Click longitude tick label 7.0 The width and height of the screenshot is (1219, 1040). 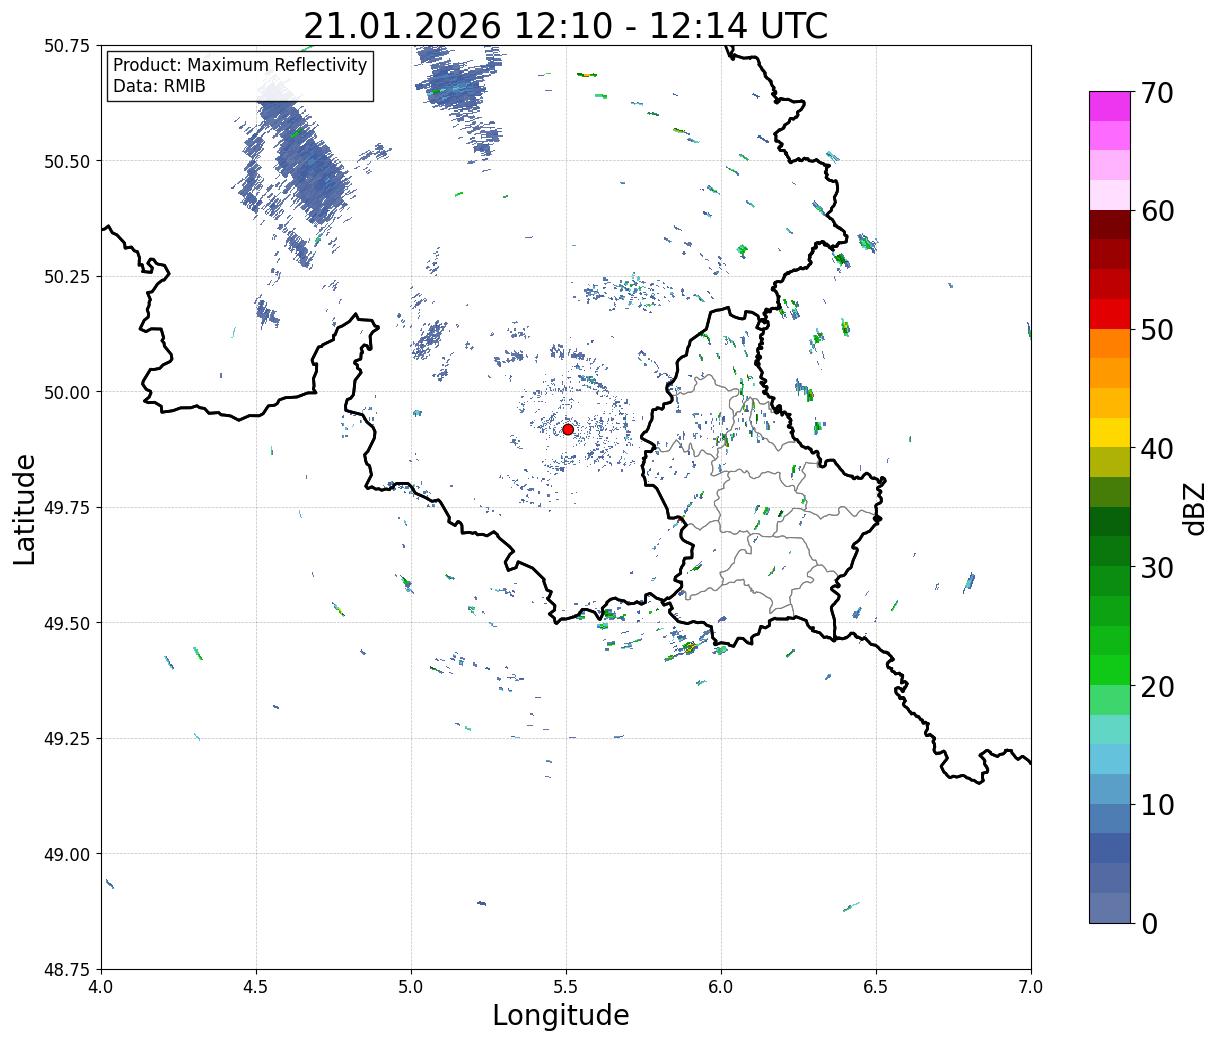click(x=1031, y=987)
